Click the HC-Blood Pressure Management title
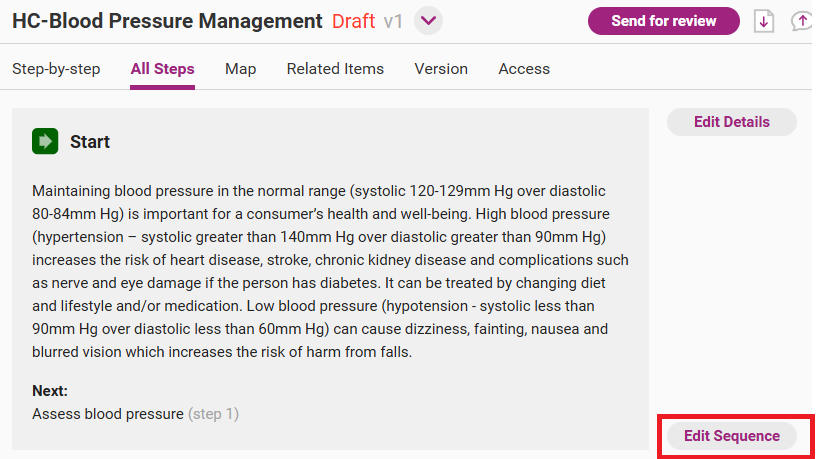The image size is (830, 459). [x=167, y=21]
